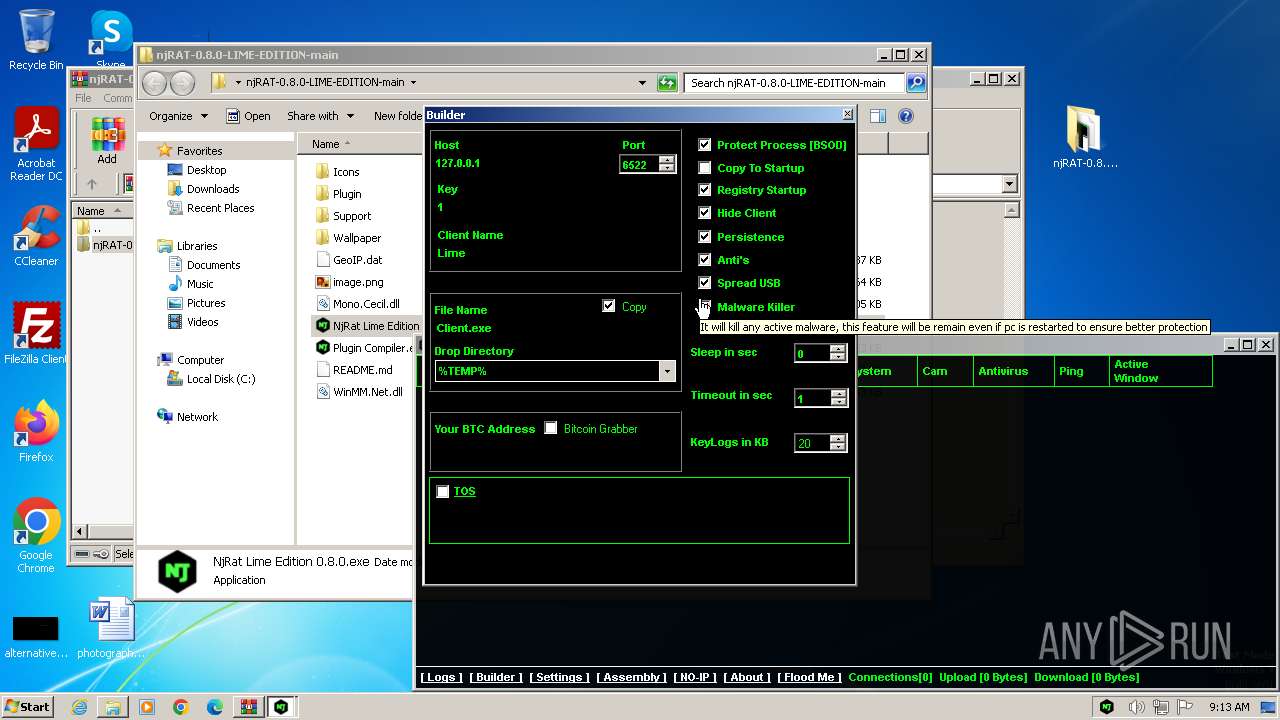This screenshot has width=1280, height=720.
Task: Open the Organize dropdown menu
Action: [x=178, y=116]
